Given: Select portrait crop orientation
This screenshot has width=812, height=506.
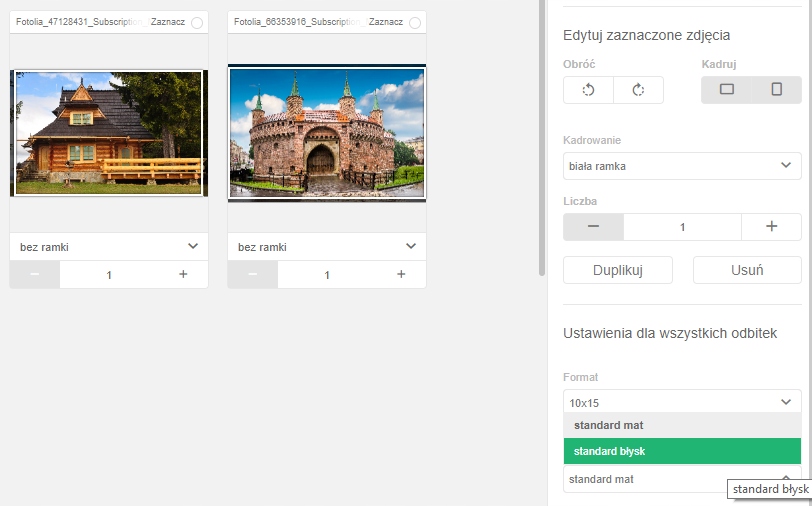Looking at the screenshot, I should (x=777, y=90).
